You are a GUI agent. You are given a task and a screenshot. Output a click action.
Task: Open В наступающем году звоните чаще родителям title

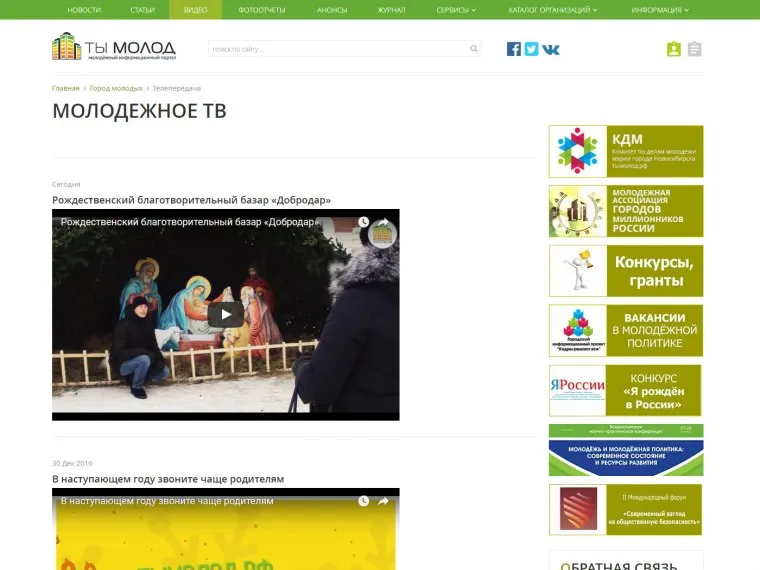click(x=168, y=479)
